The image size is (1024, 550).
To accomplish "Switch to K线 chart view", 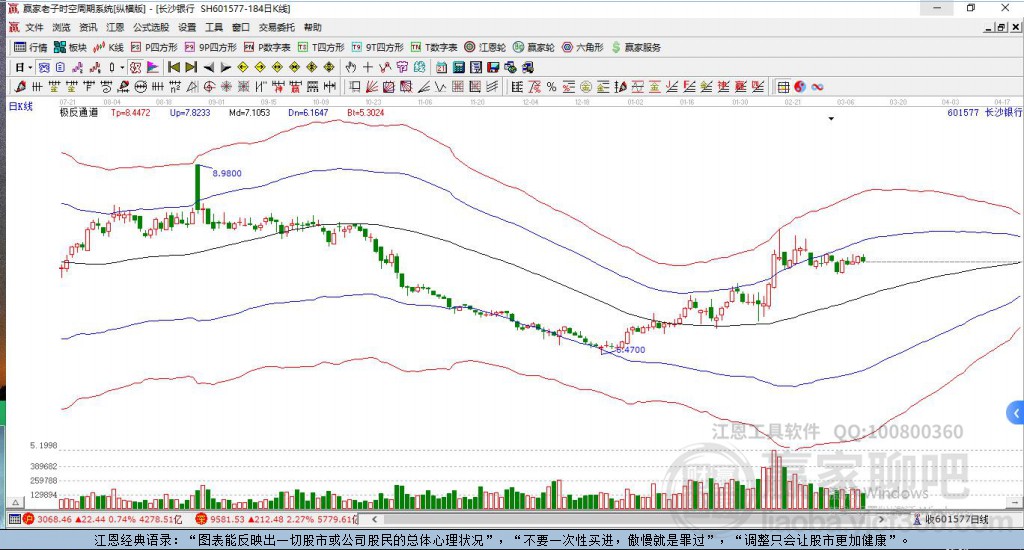I will point(108,47).
